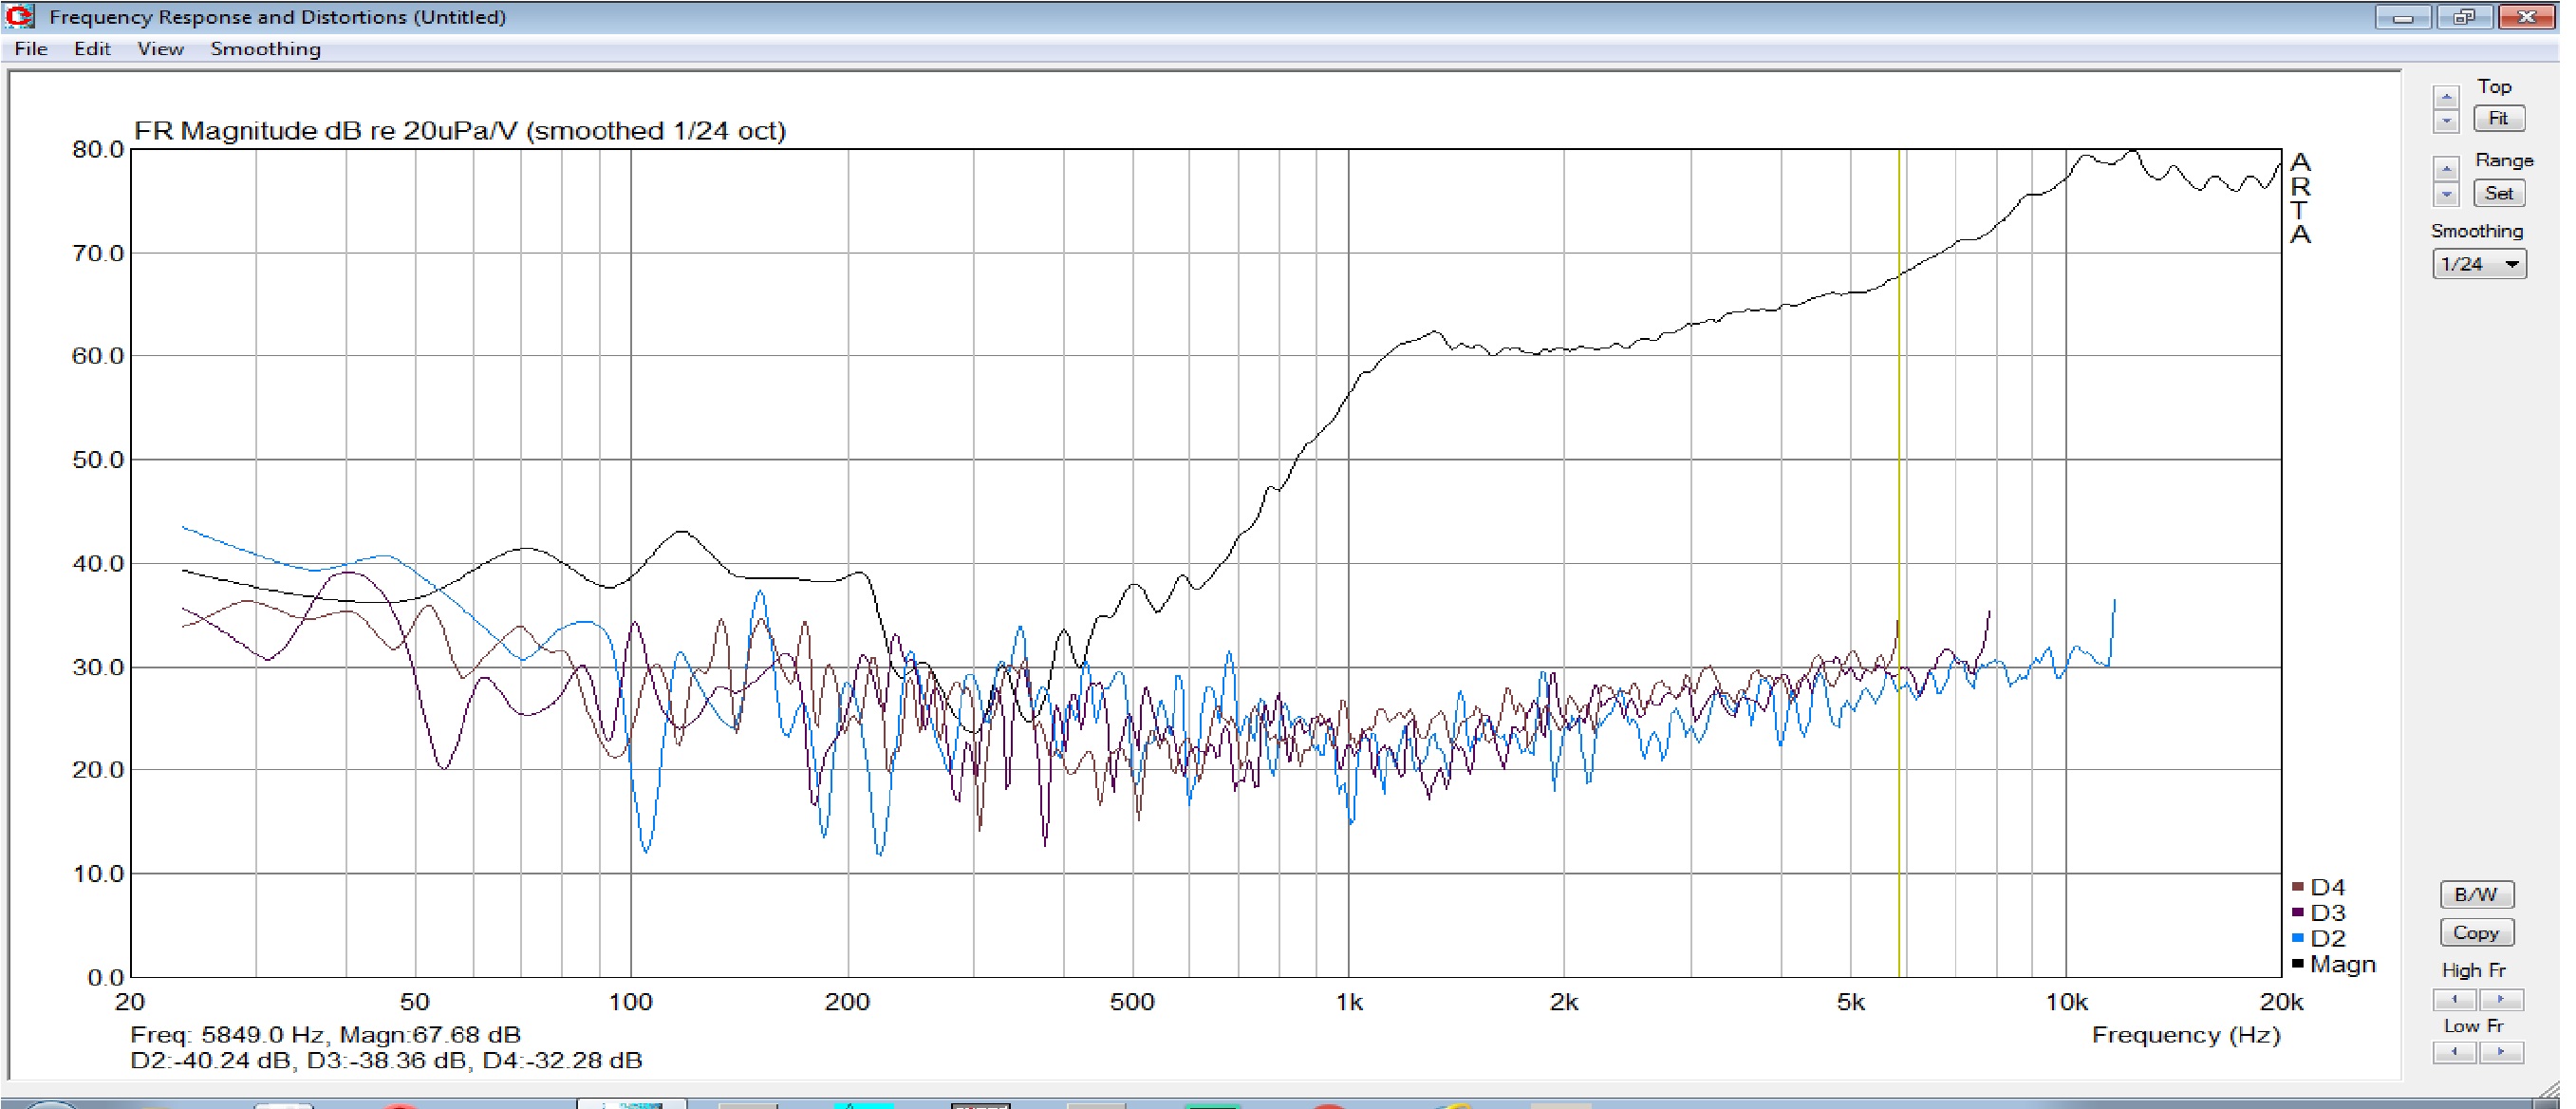
Task: Open the 1/24 Smoothing dropdown
Action: tap(2478, 264)
